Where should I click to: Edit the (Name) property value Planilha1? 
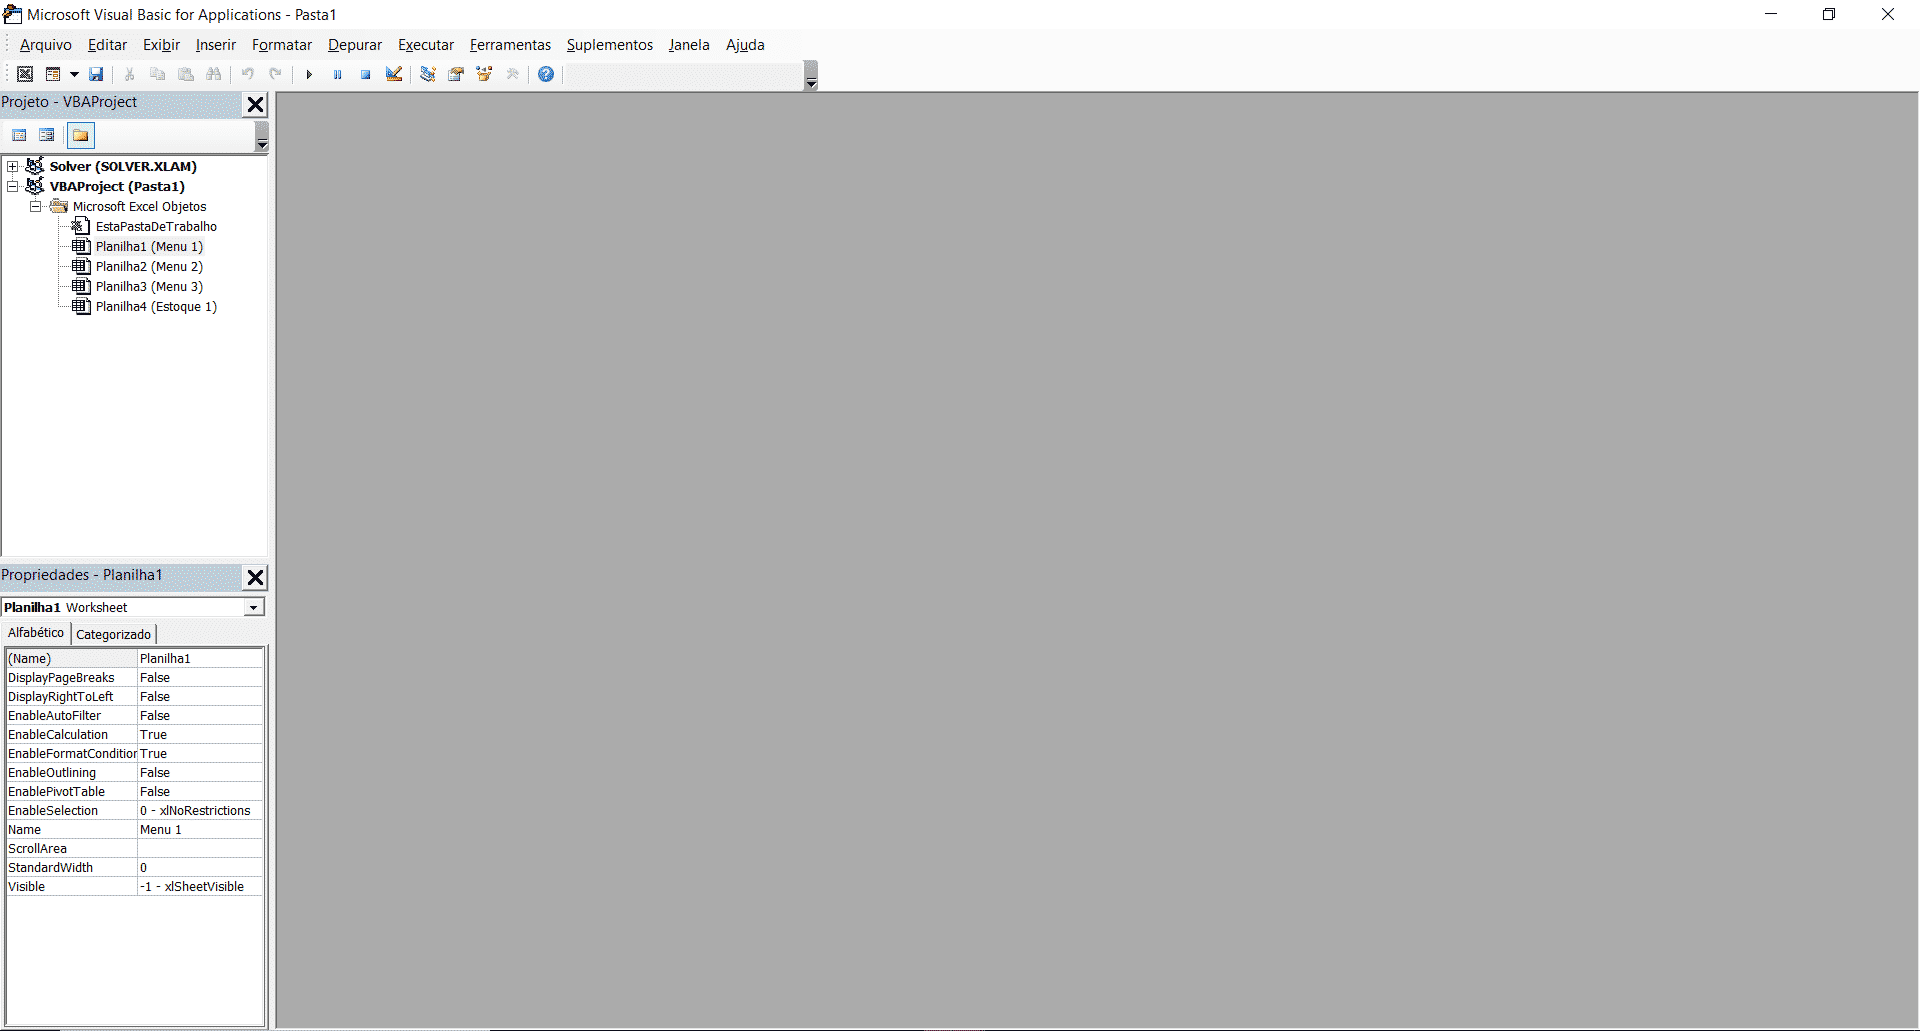200,658
